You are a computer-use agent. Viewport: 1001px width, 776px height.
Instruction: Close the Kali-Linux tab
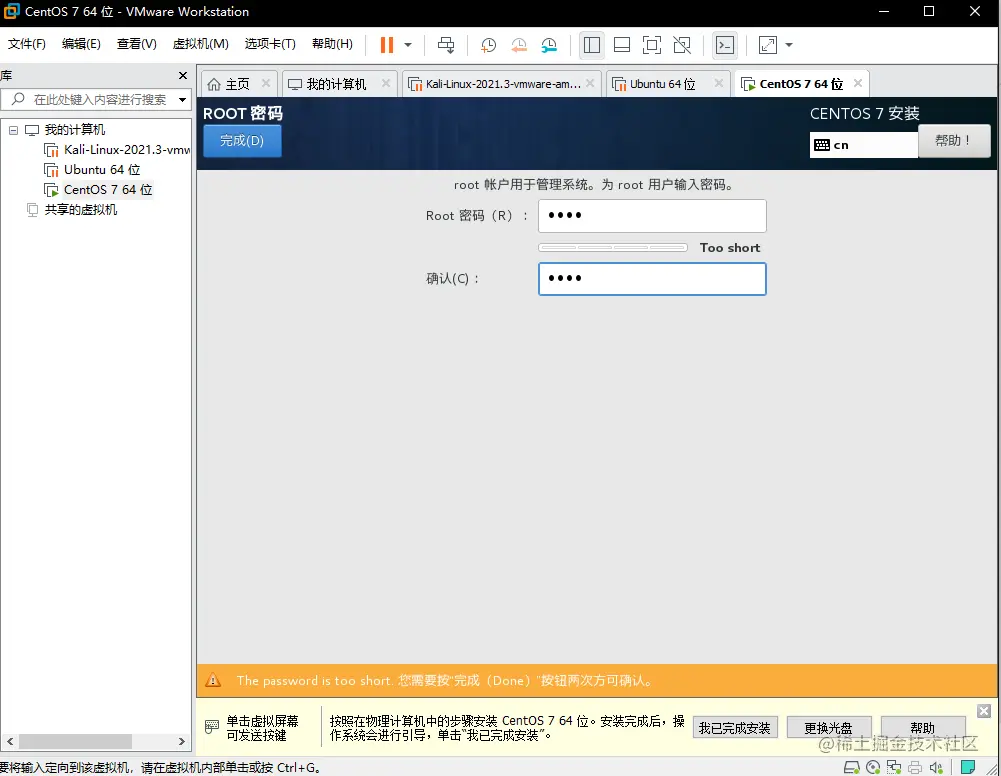tap(591, 83)
